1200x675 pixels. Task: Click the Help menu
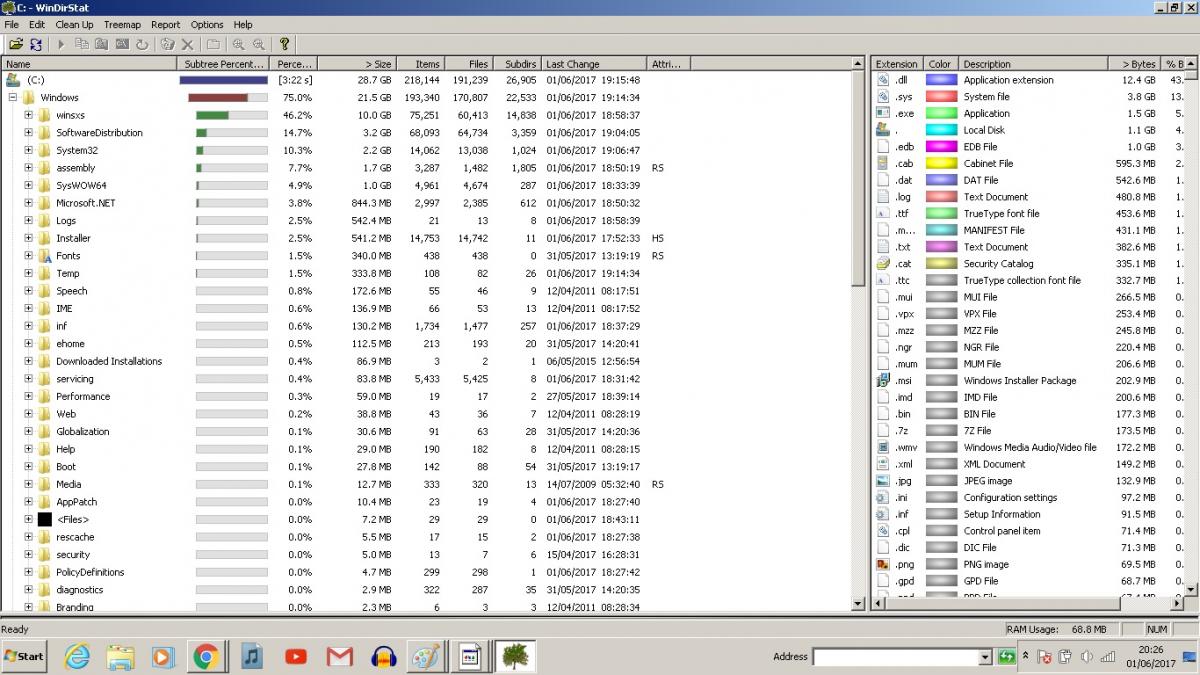[243, 24]
